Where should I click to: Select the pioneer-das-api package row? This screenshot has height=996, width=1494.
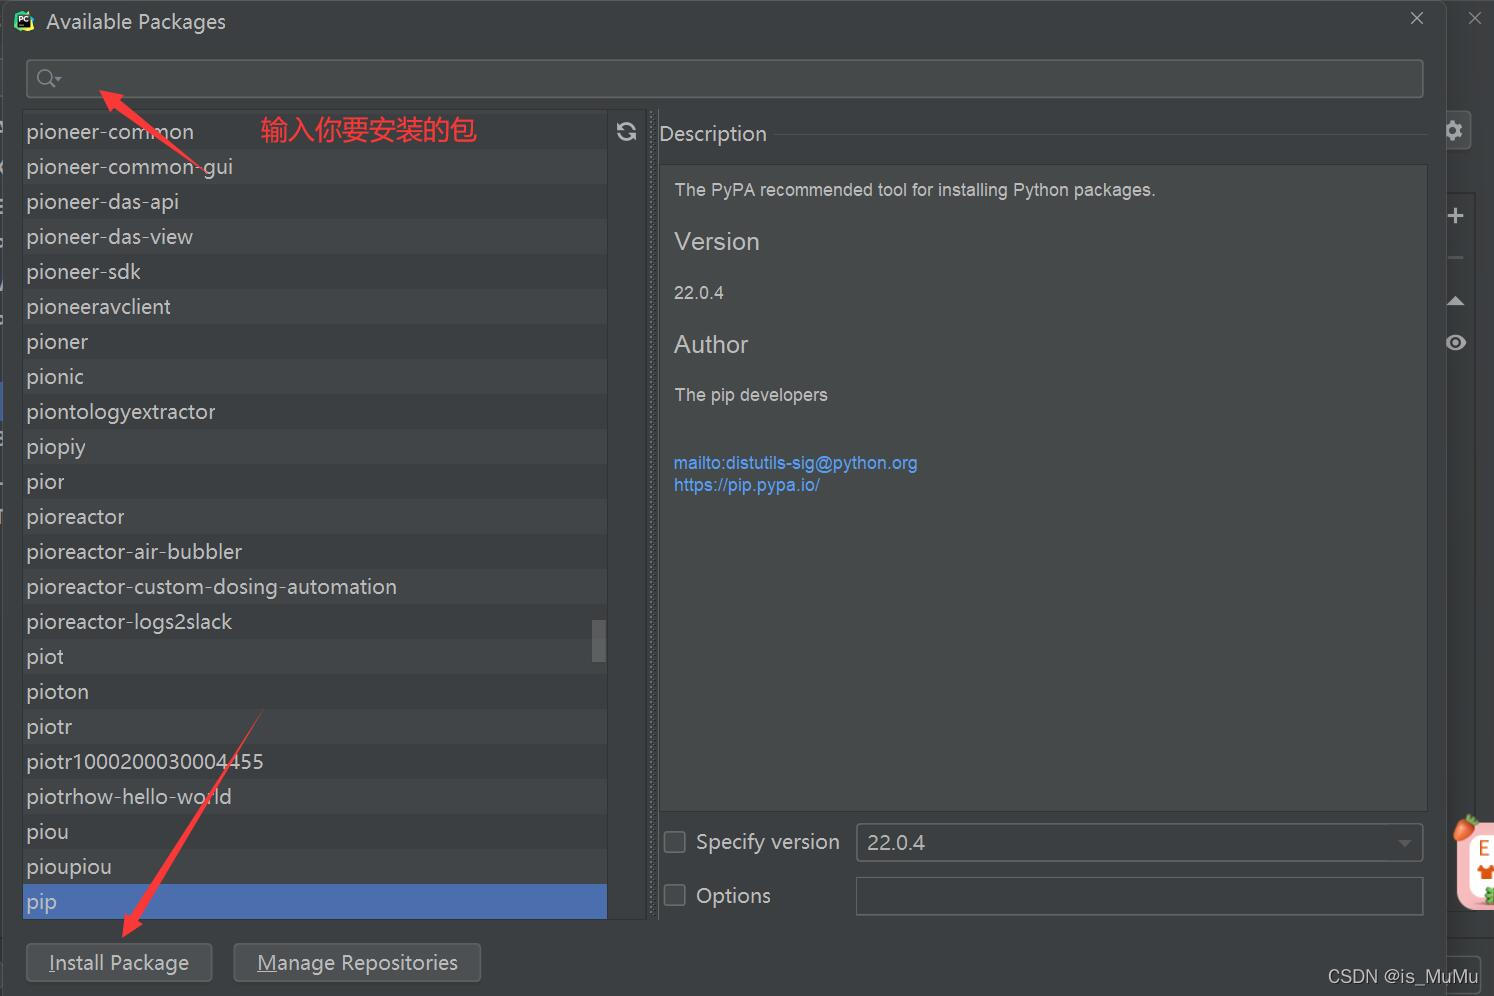click(x=315, y=202)
